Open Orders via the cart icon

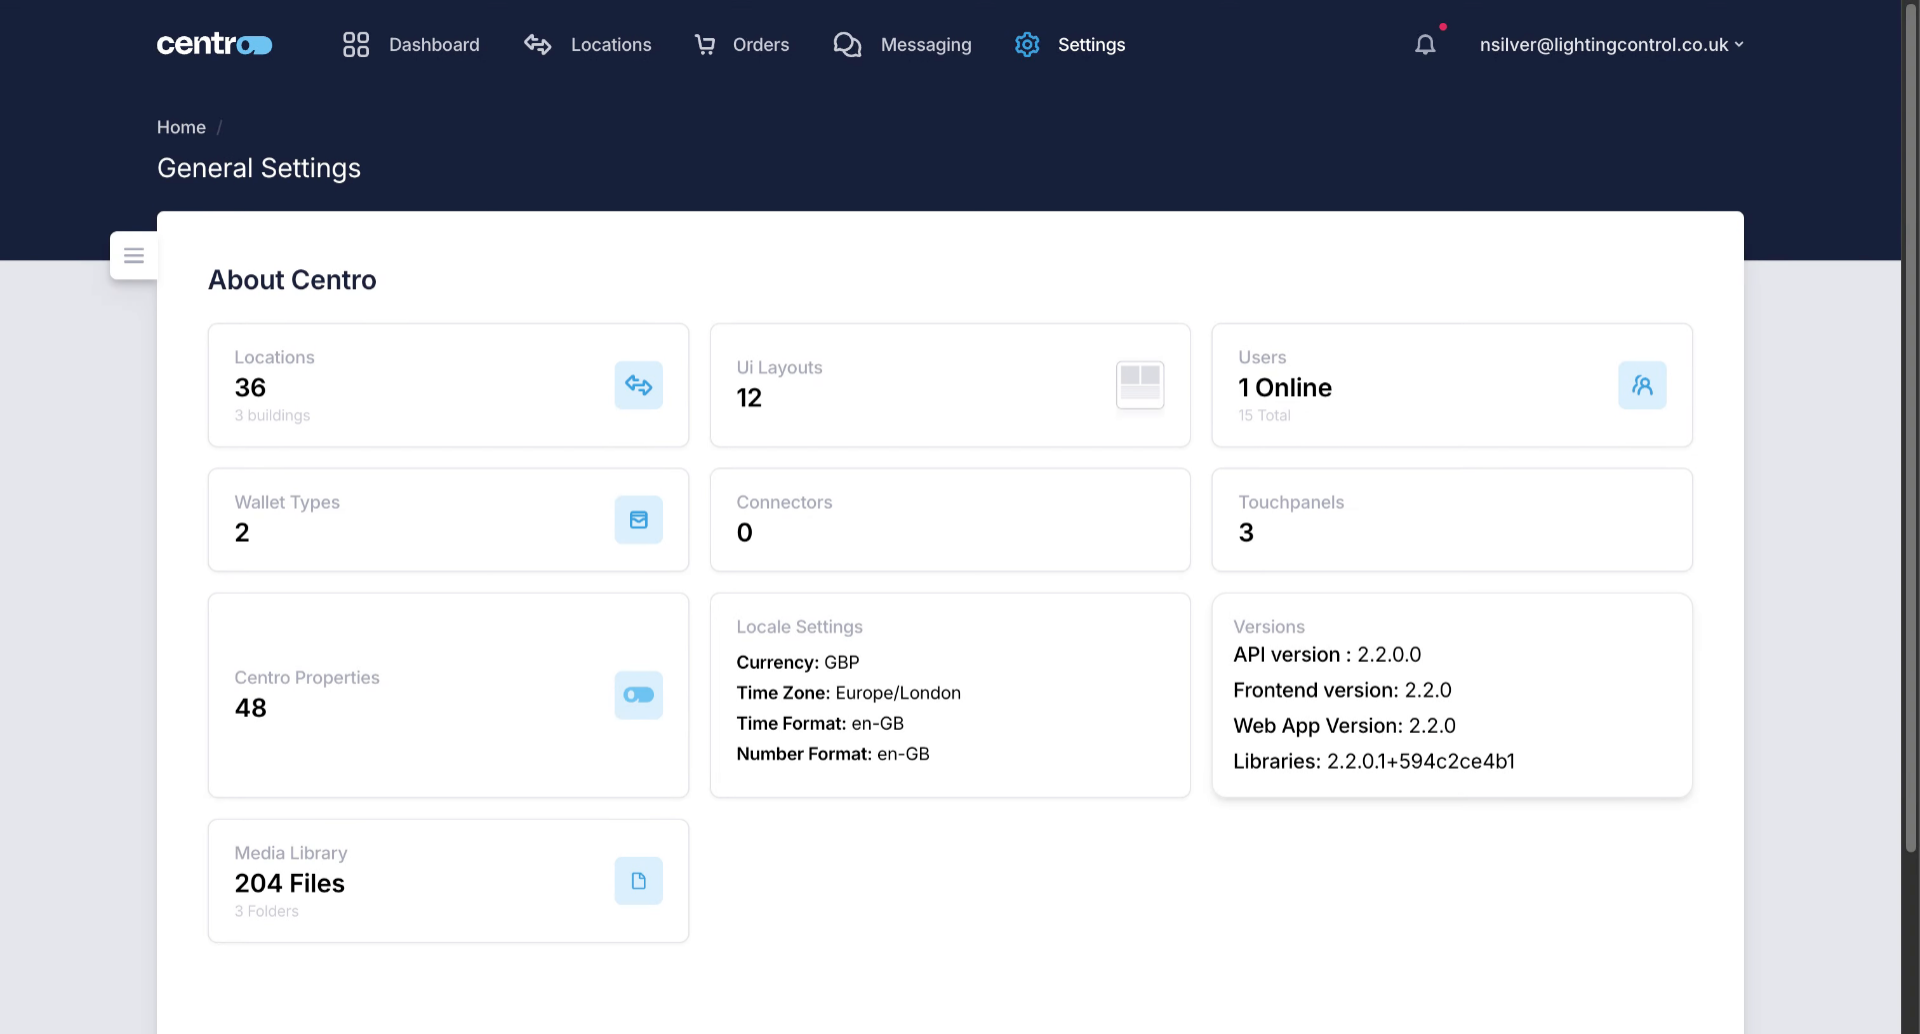pyautogui.click(x=706, y=44)
